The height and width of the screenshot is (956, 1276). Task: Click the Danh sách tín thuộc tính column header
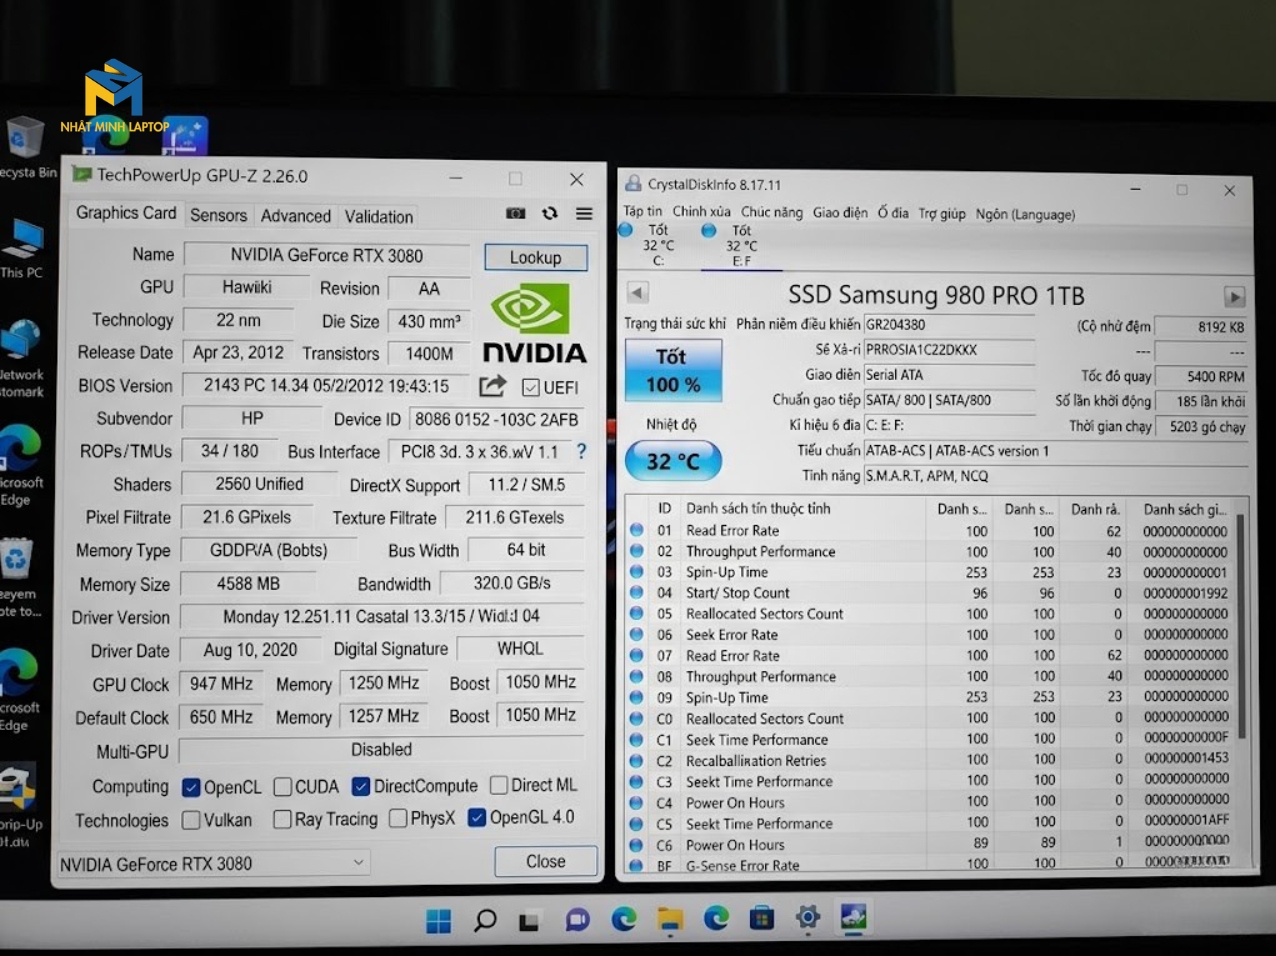point(757,508)
